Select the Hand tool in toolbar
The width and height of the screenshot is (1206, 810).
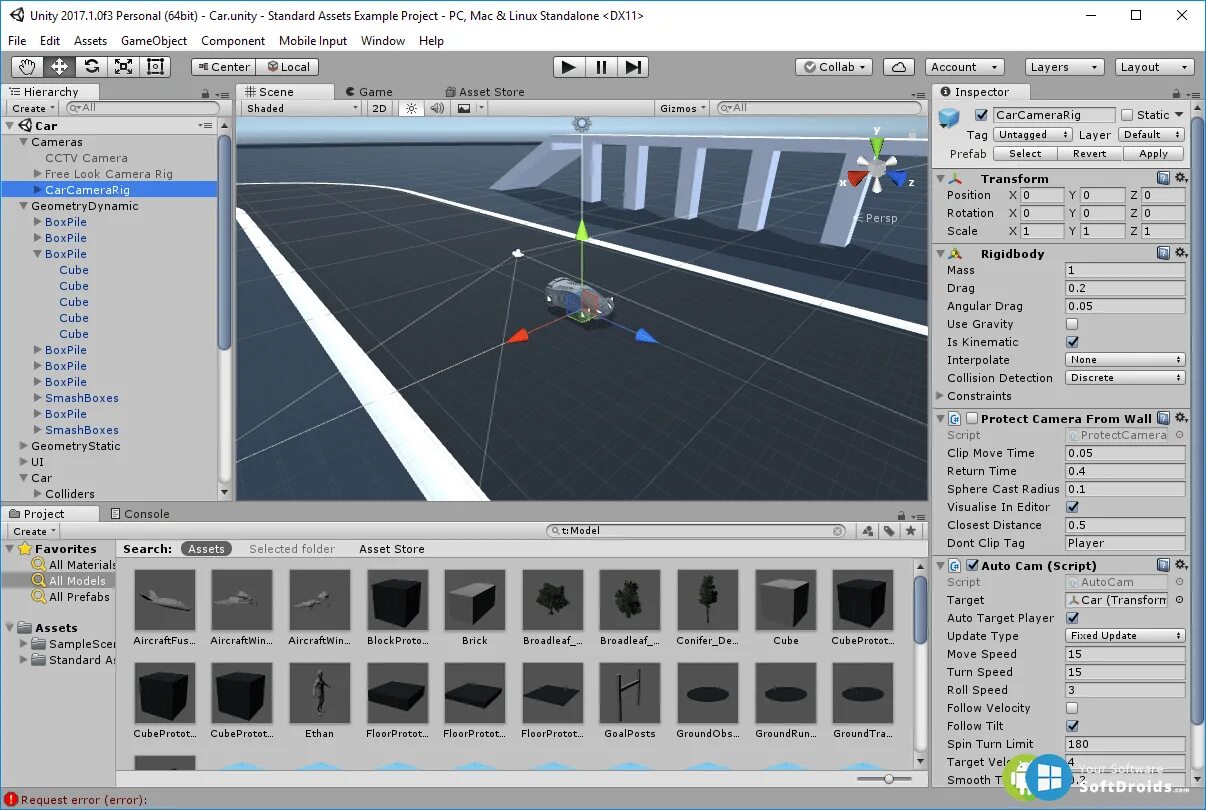click(27, 67)
